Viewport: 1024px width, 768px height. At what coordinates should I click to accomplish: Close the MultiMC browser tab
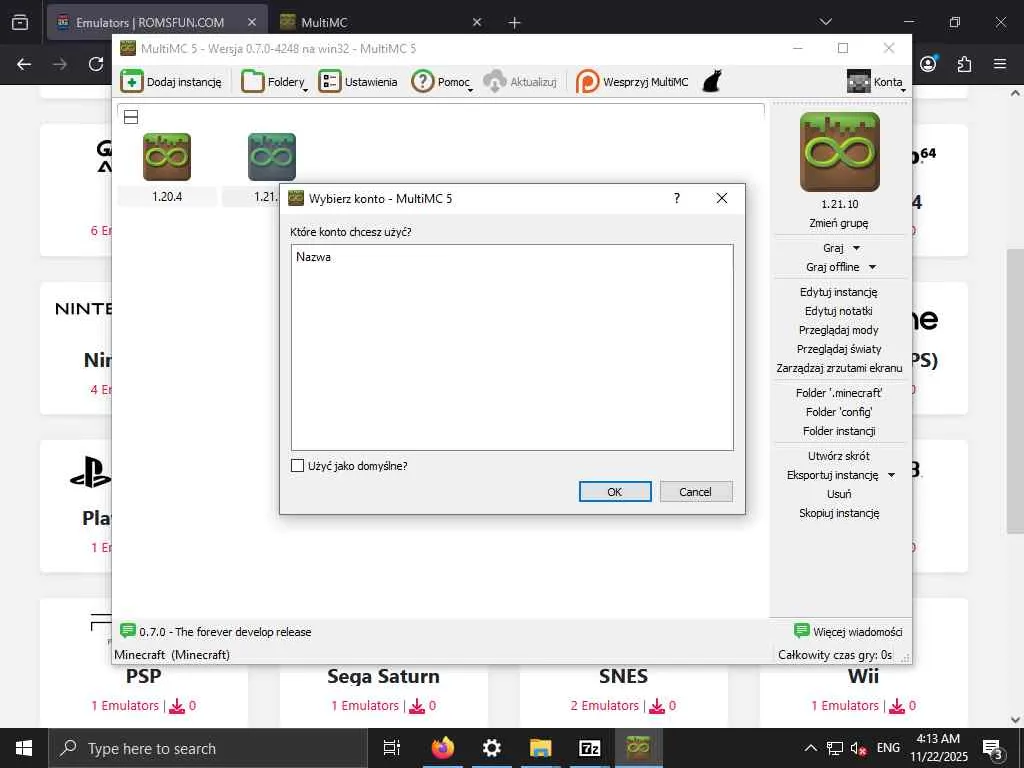pyautogui.click(x=477, y=22)
